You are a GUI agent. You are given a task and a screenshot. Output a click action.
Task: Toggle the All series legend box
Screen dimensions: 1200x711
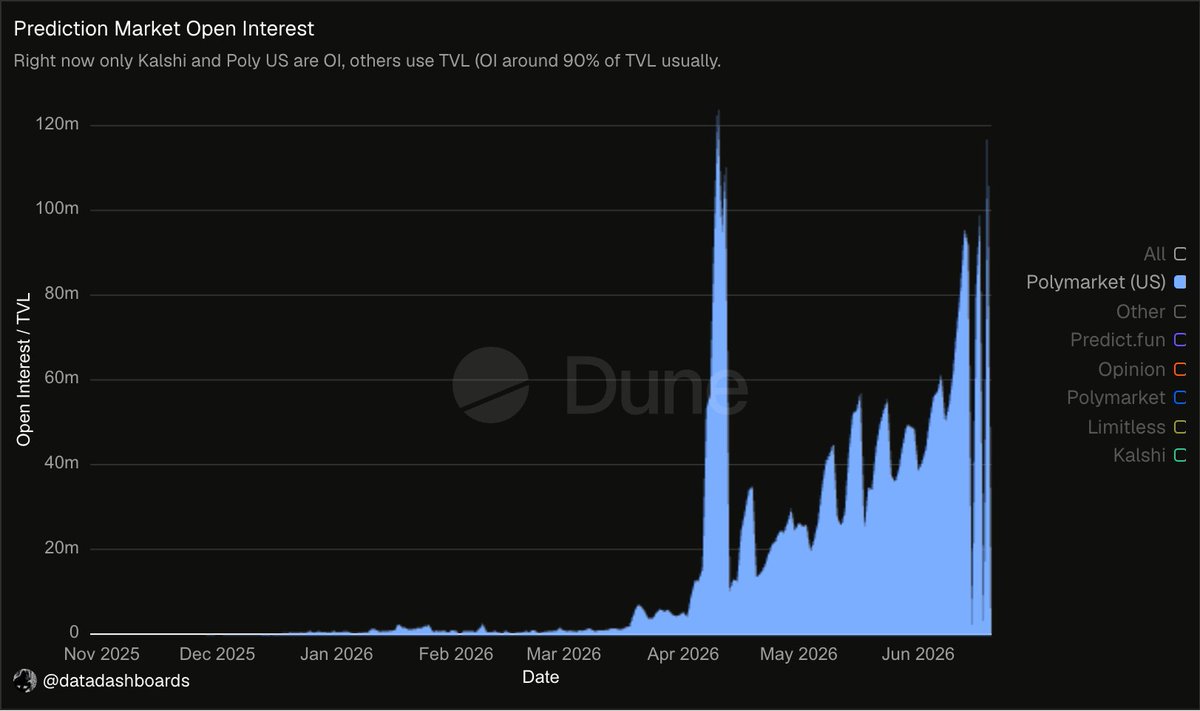pos(1180,254)
